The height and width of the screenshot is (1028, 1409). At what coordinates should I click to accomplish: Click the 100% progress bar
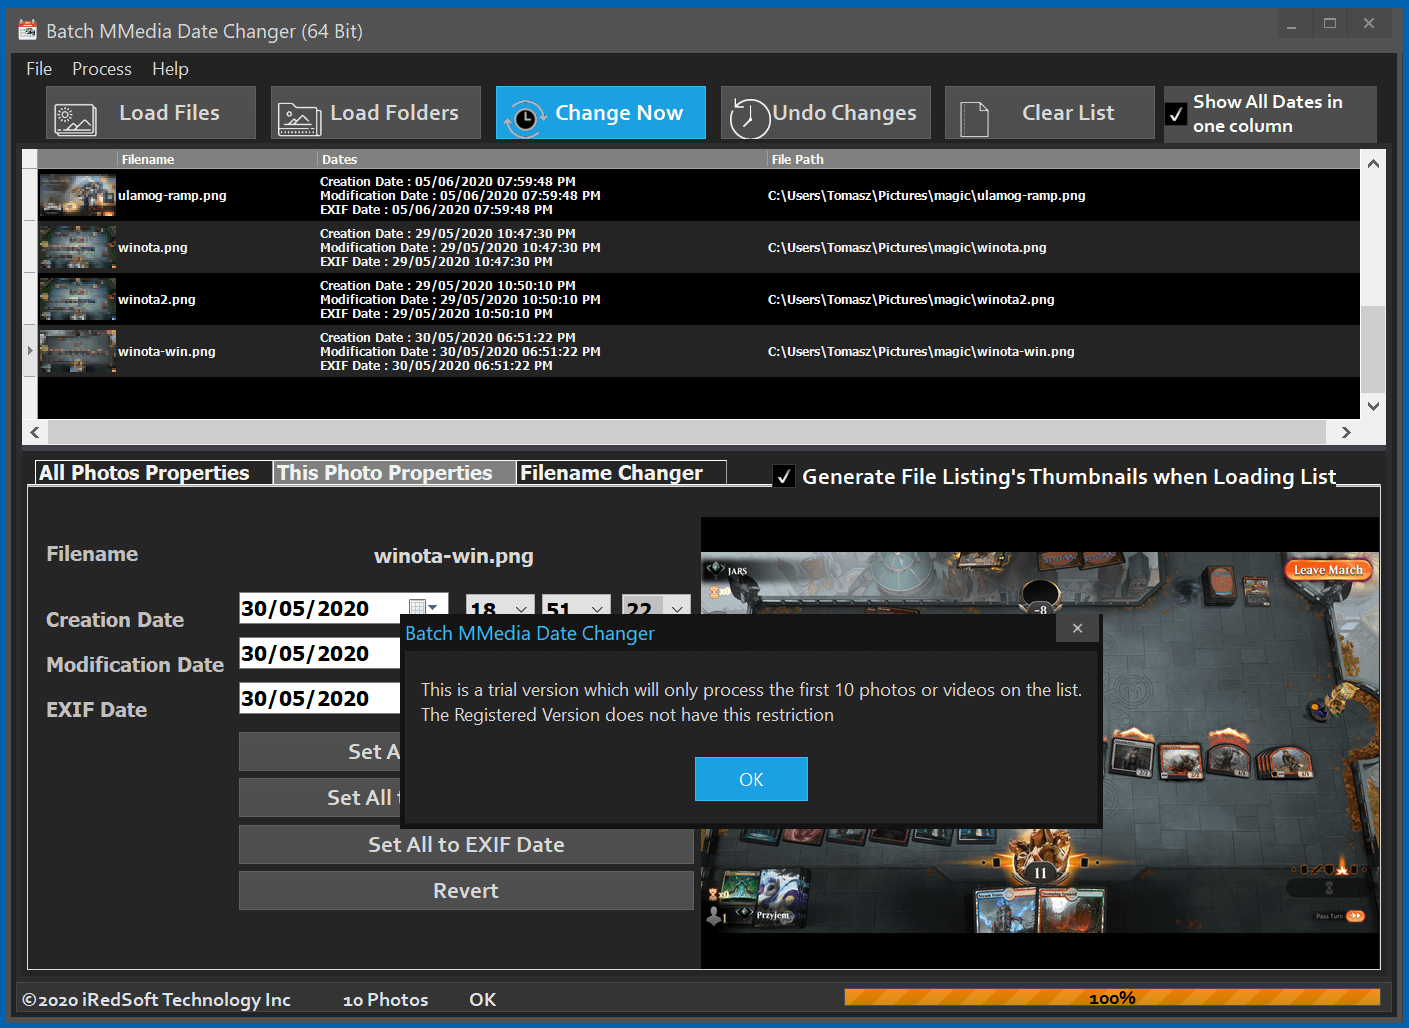pyautogui.click(x=1112, y=997)
